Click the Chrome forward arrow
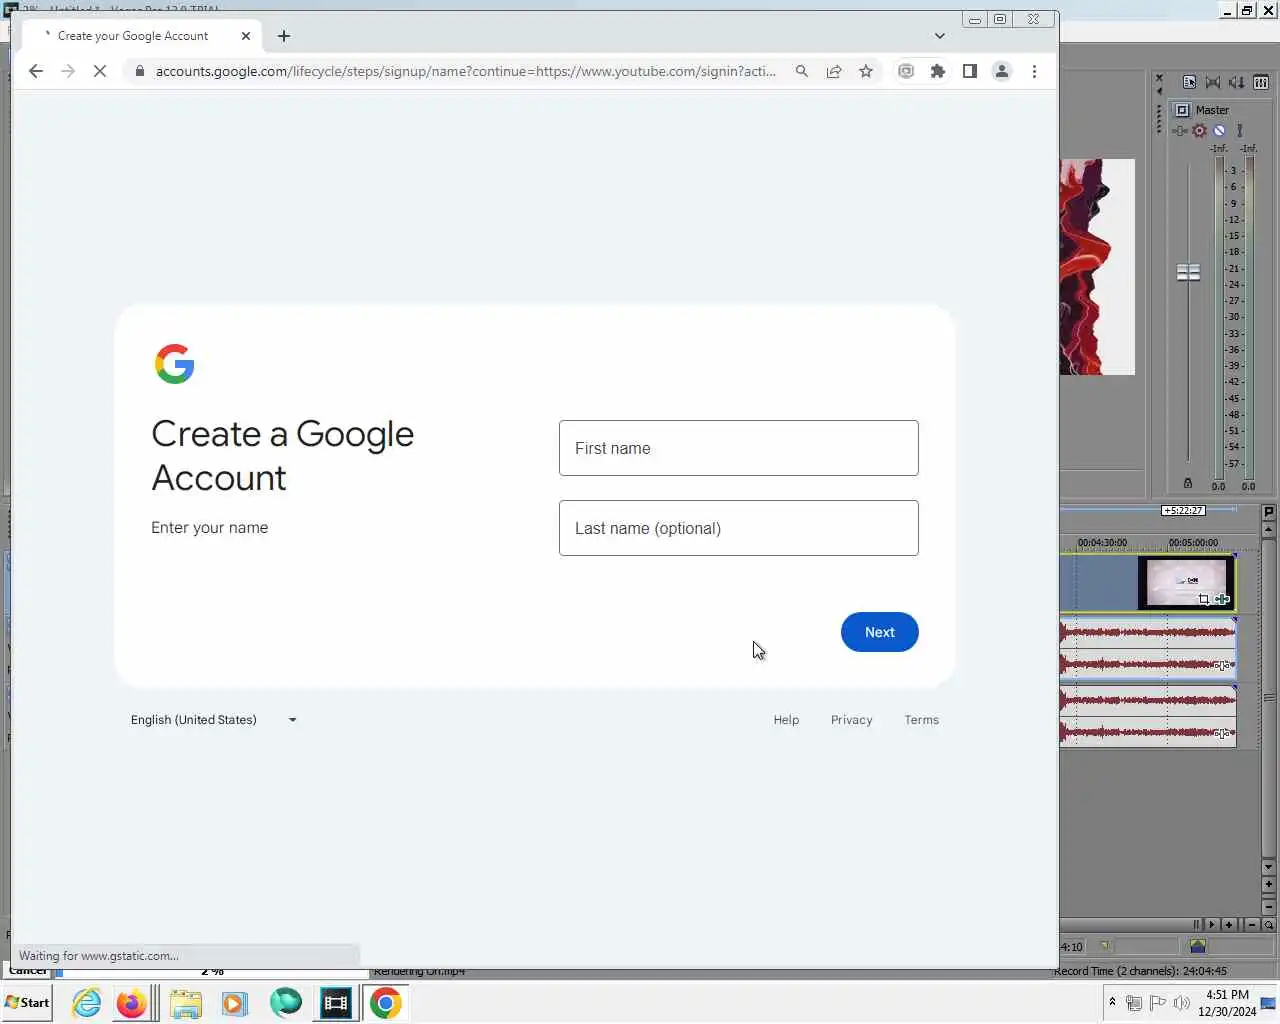The height and width of the screenshot is (1024, 1280). click(68, 71)
